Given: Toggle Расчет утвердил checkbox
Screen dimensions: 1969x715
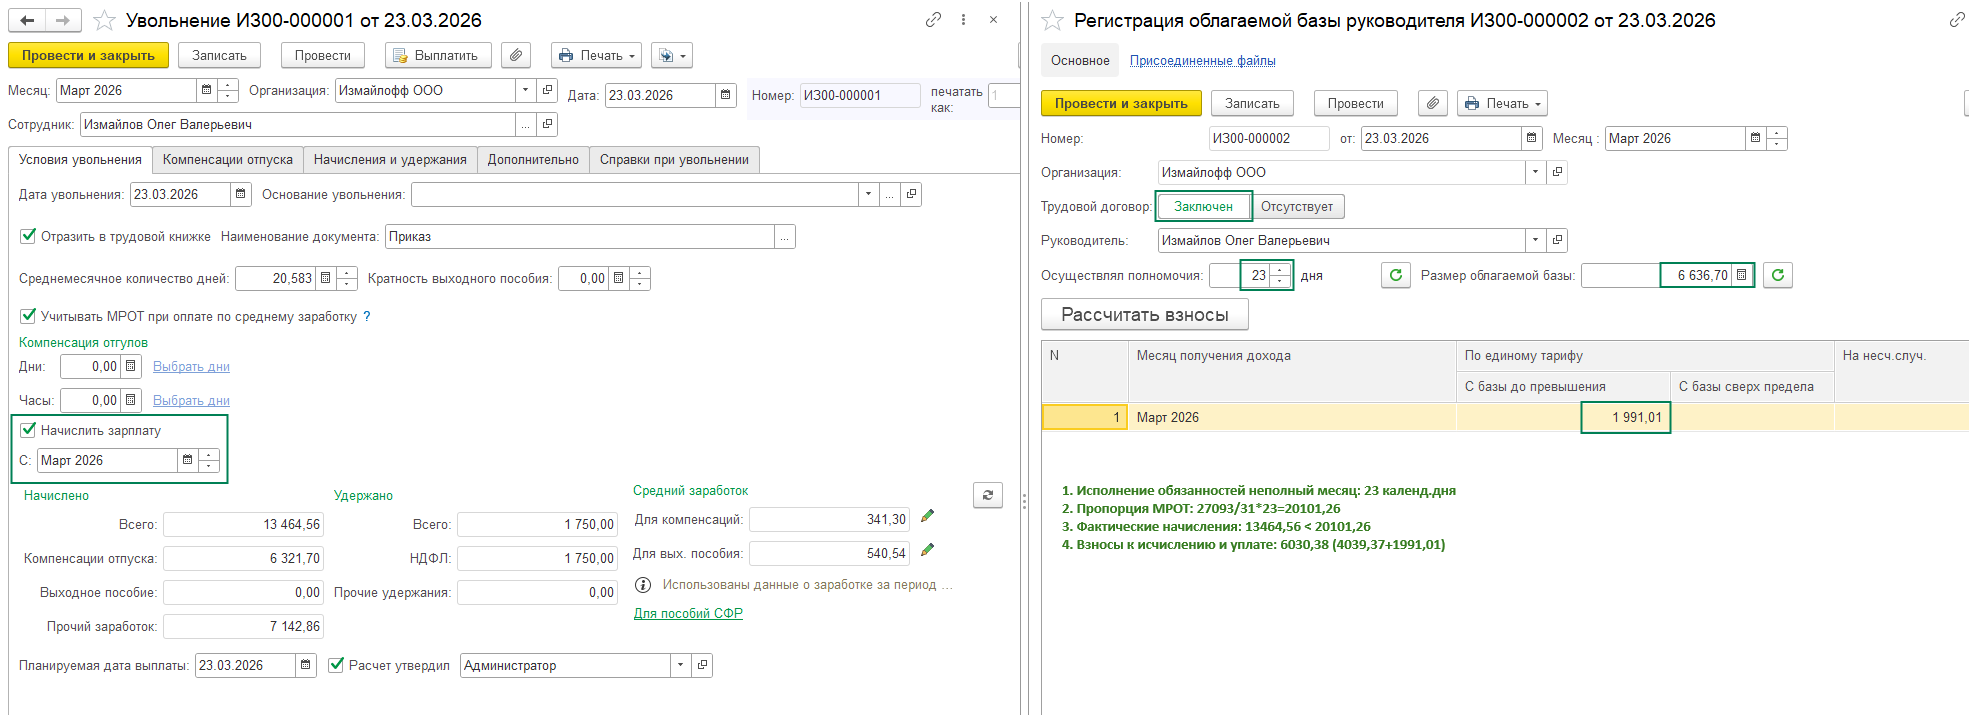Looking at the screenshot, I should 336,665.
